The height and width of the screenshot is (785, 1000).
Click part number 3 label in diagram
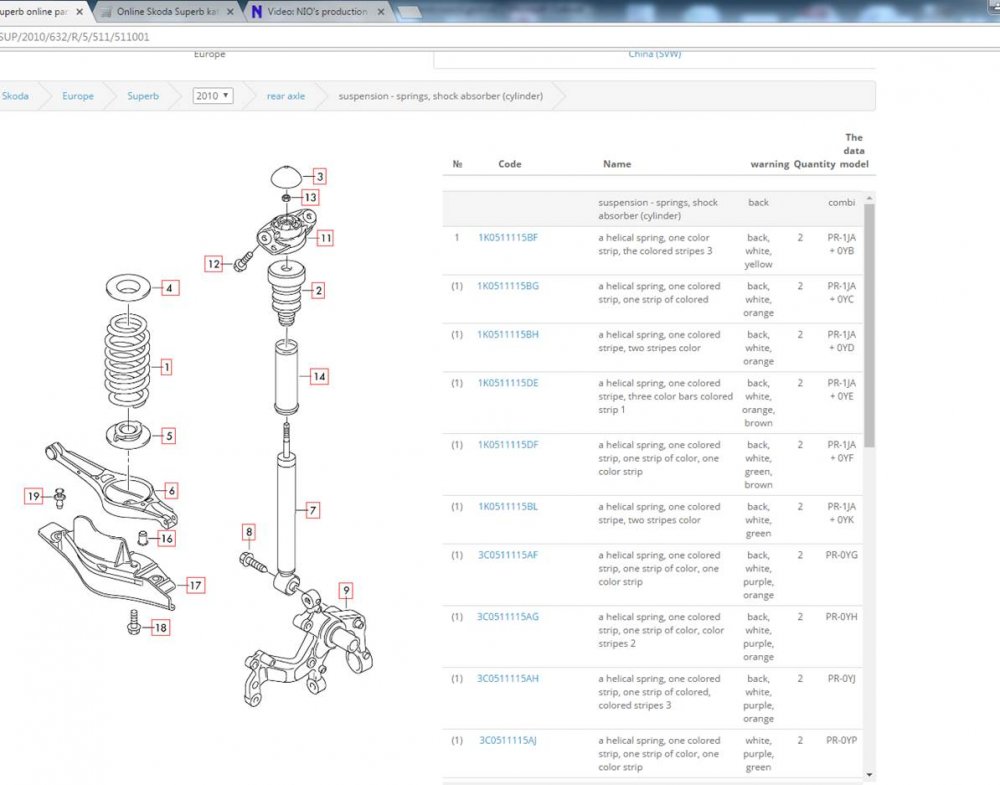tap(320, 177)
